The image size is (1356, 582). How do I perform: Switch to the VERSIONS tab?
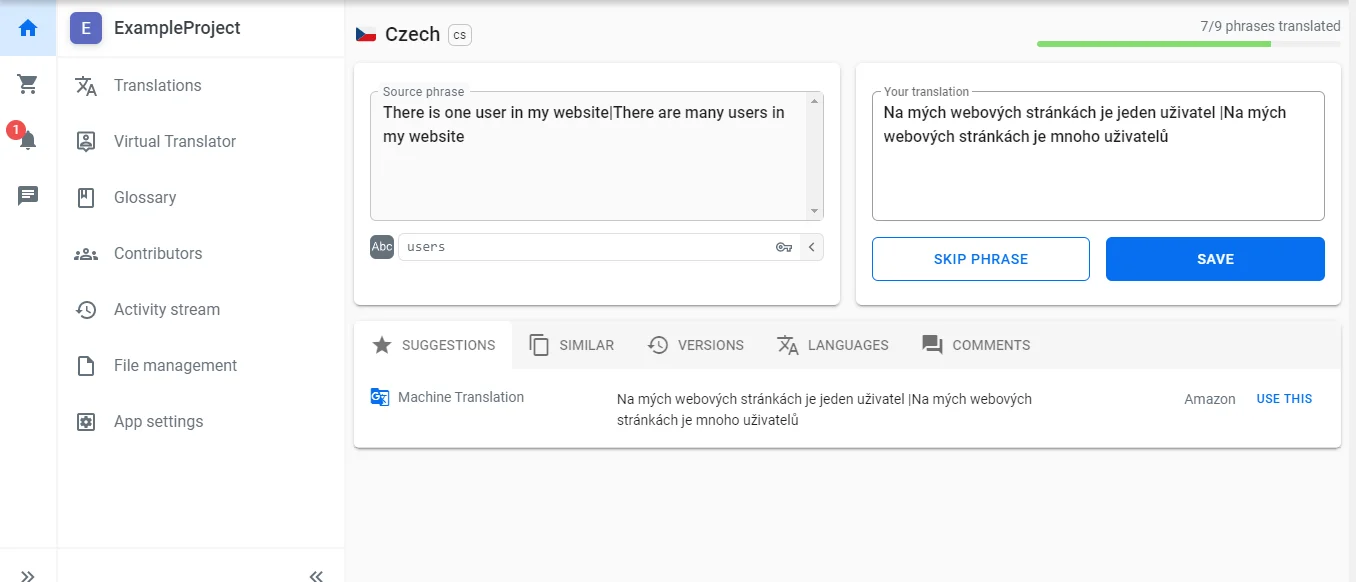click(x=696, y=345)
